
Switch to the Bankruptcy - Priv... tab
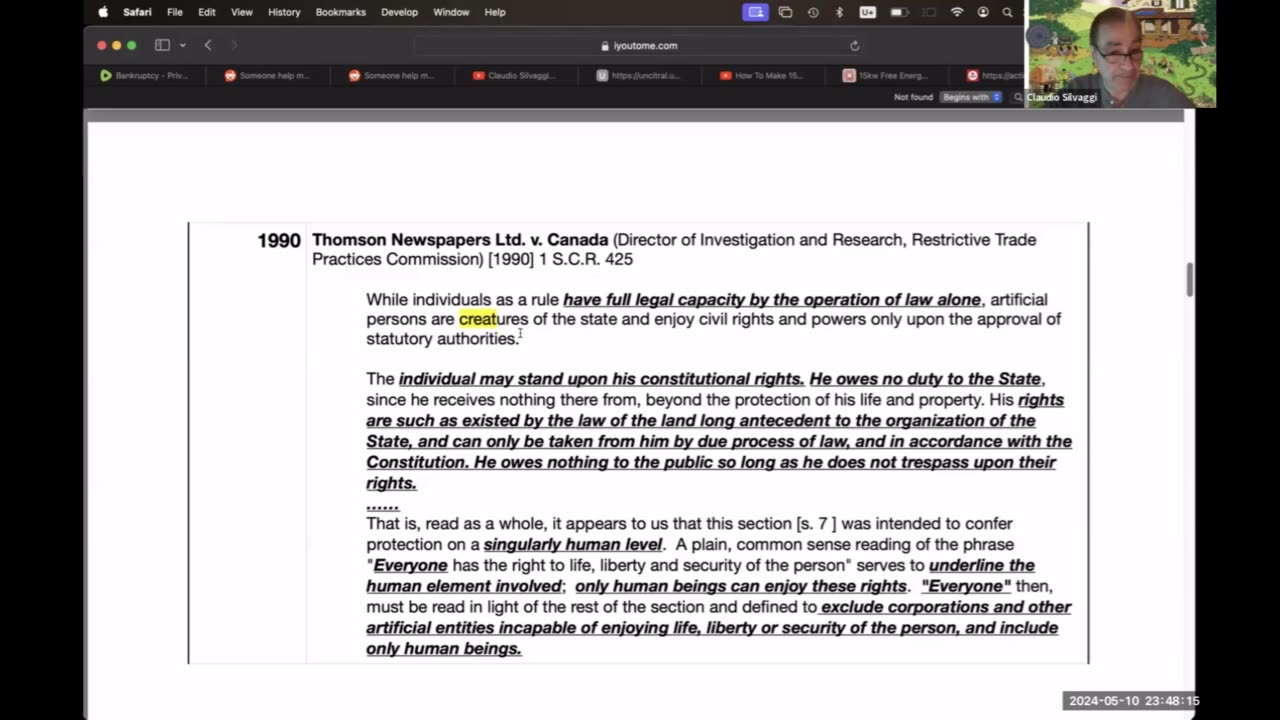145,75
